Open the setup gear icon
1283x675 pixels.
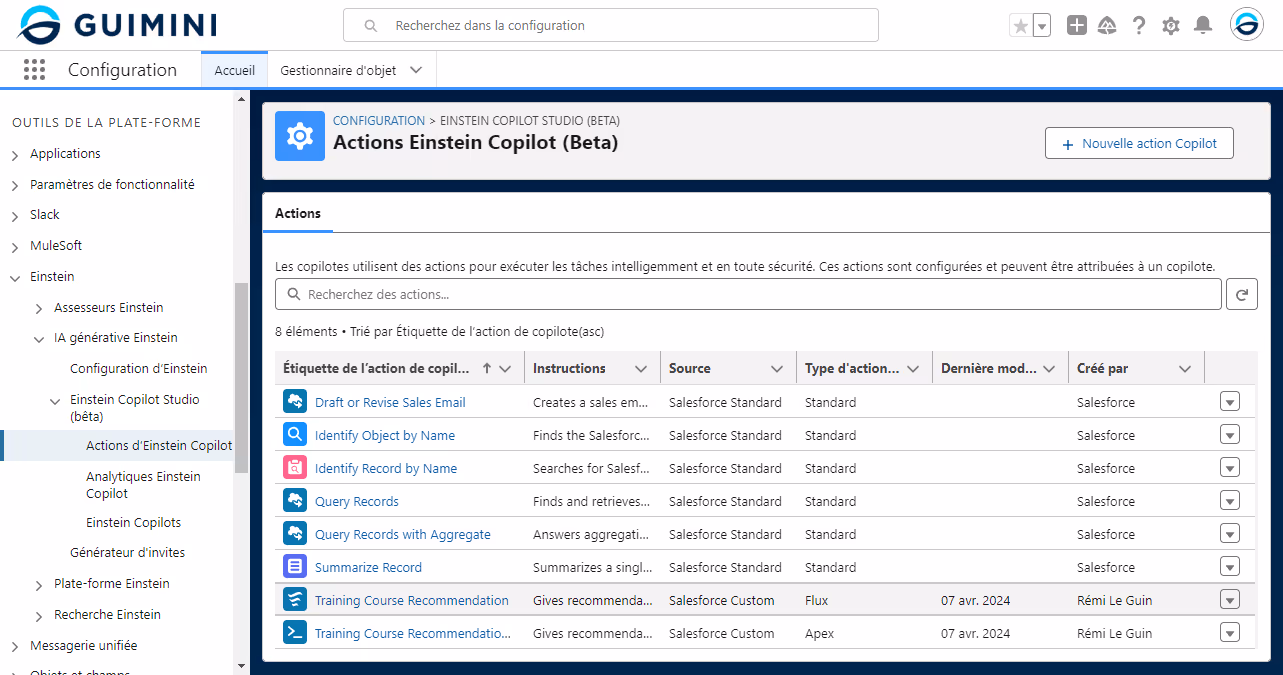point(1171,26)
